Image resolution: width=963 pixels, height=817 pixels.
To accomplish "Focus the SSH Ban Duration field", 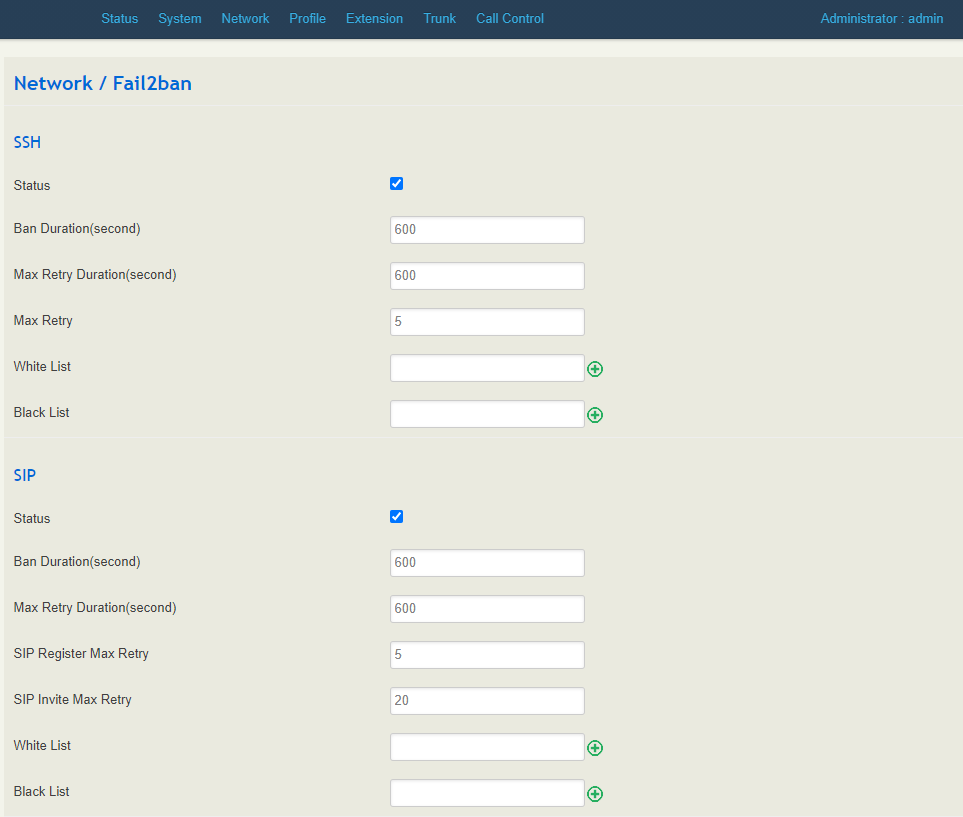I will coord(487,230).
